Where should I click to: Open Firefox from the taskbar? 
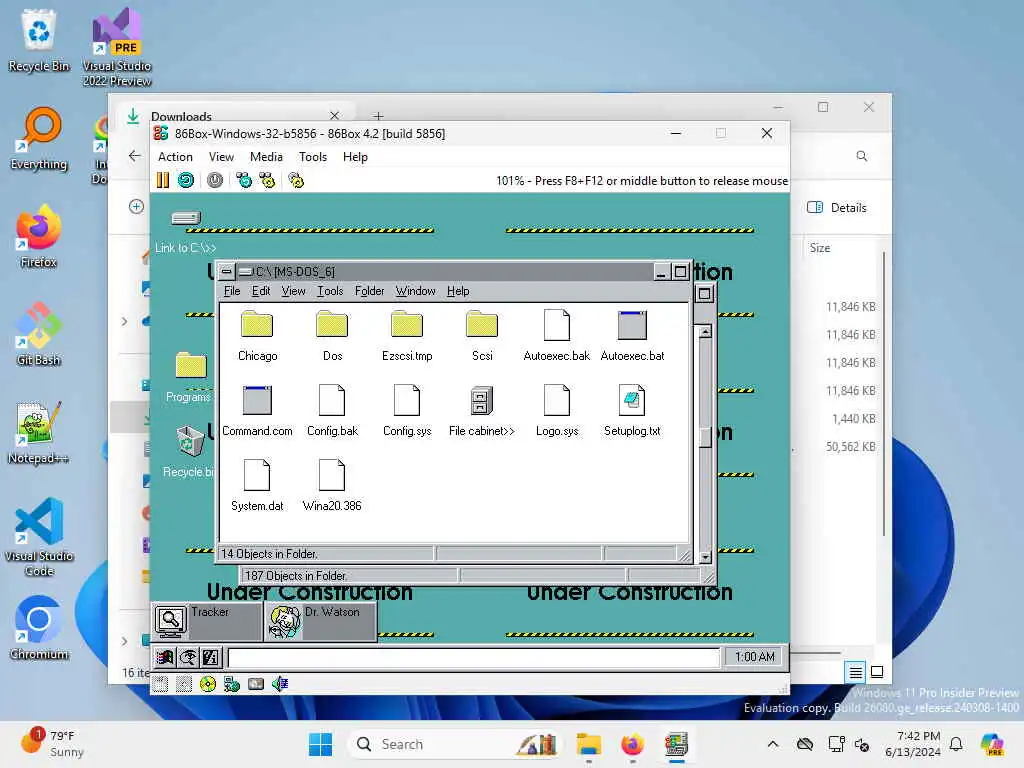pyautogui.click(x=632, y=744)
